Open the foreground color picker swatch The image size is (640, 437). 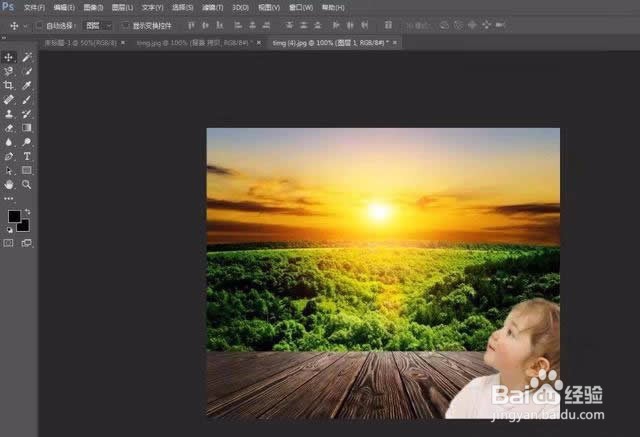point(13,216)
